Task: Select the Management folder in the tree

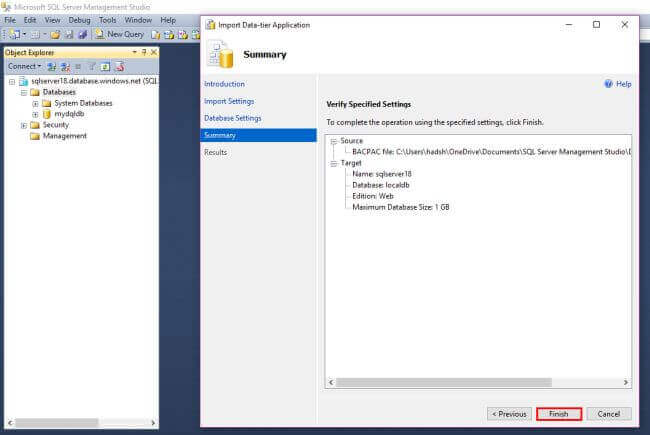Action: coord(65,136)
